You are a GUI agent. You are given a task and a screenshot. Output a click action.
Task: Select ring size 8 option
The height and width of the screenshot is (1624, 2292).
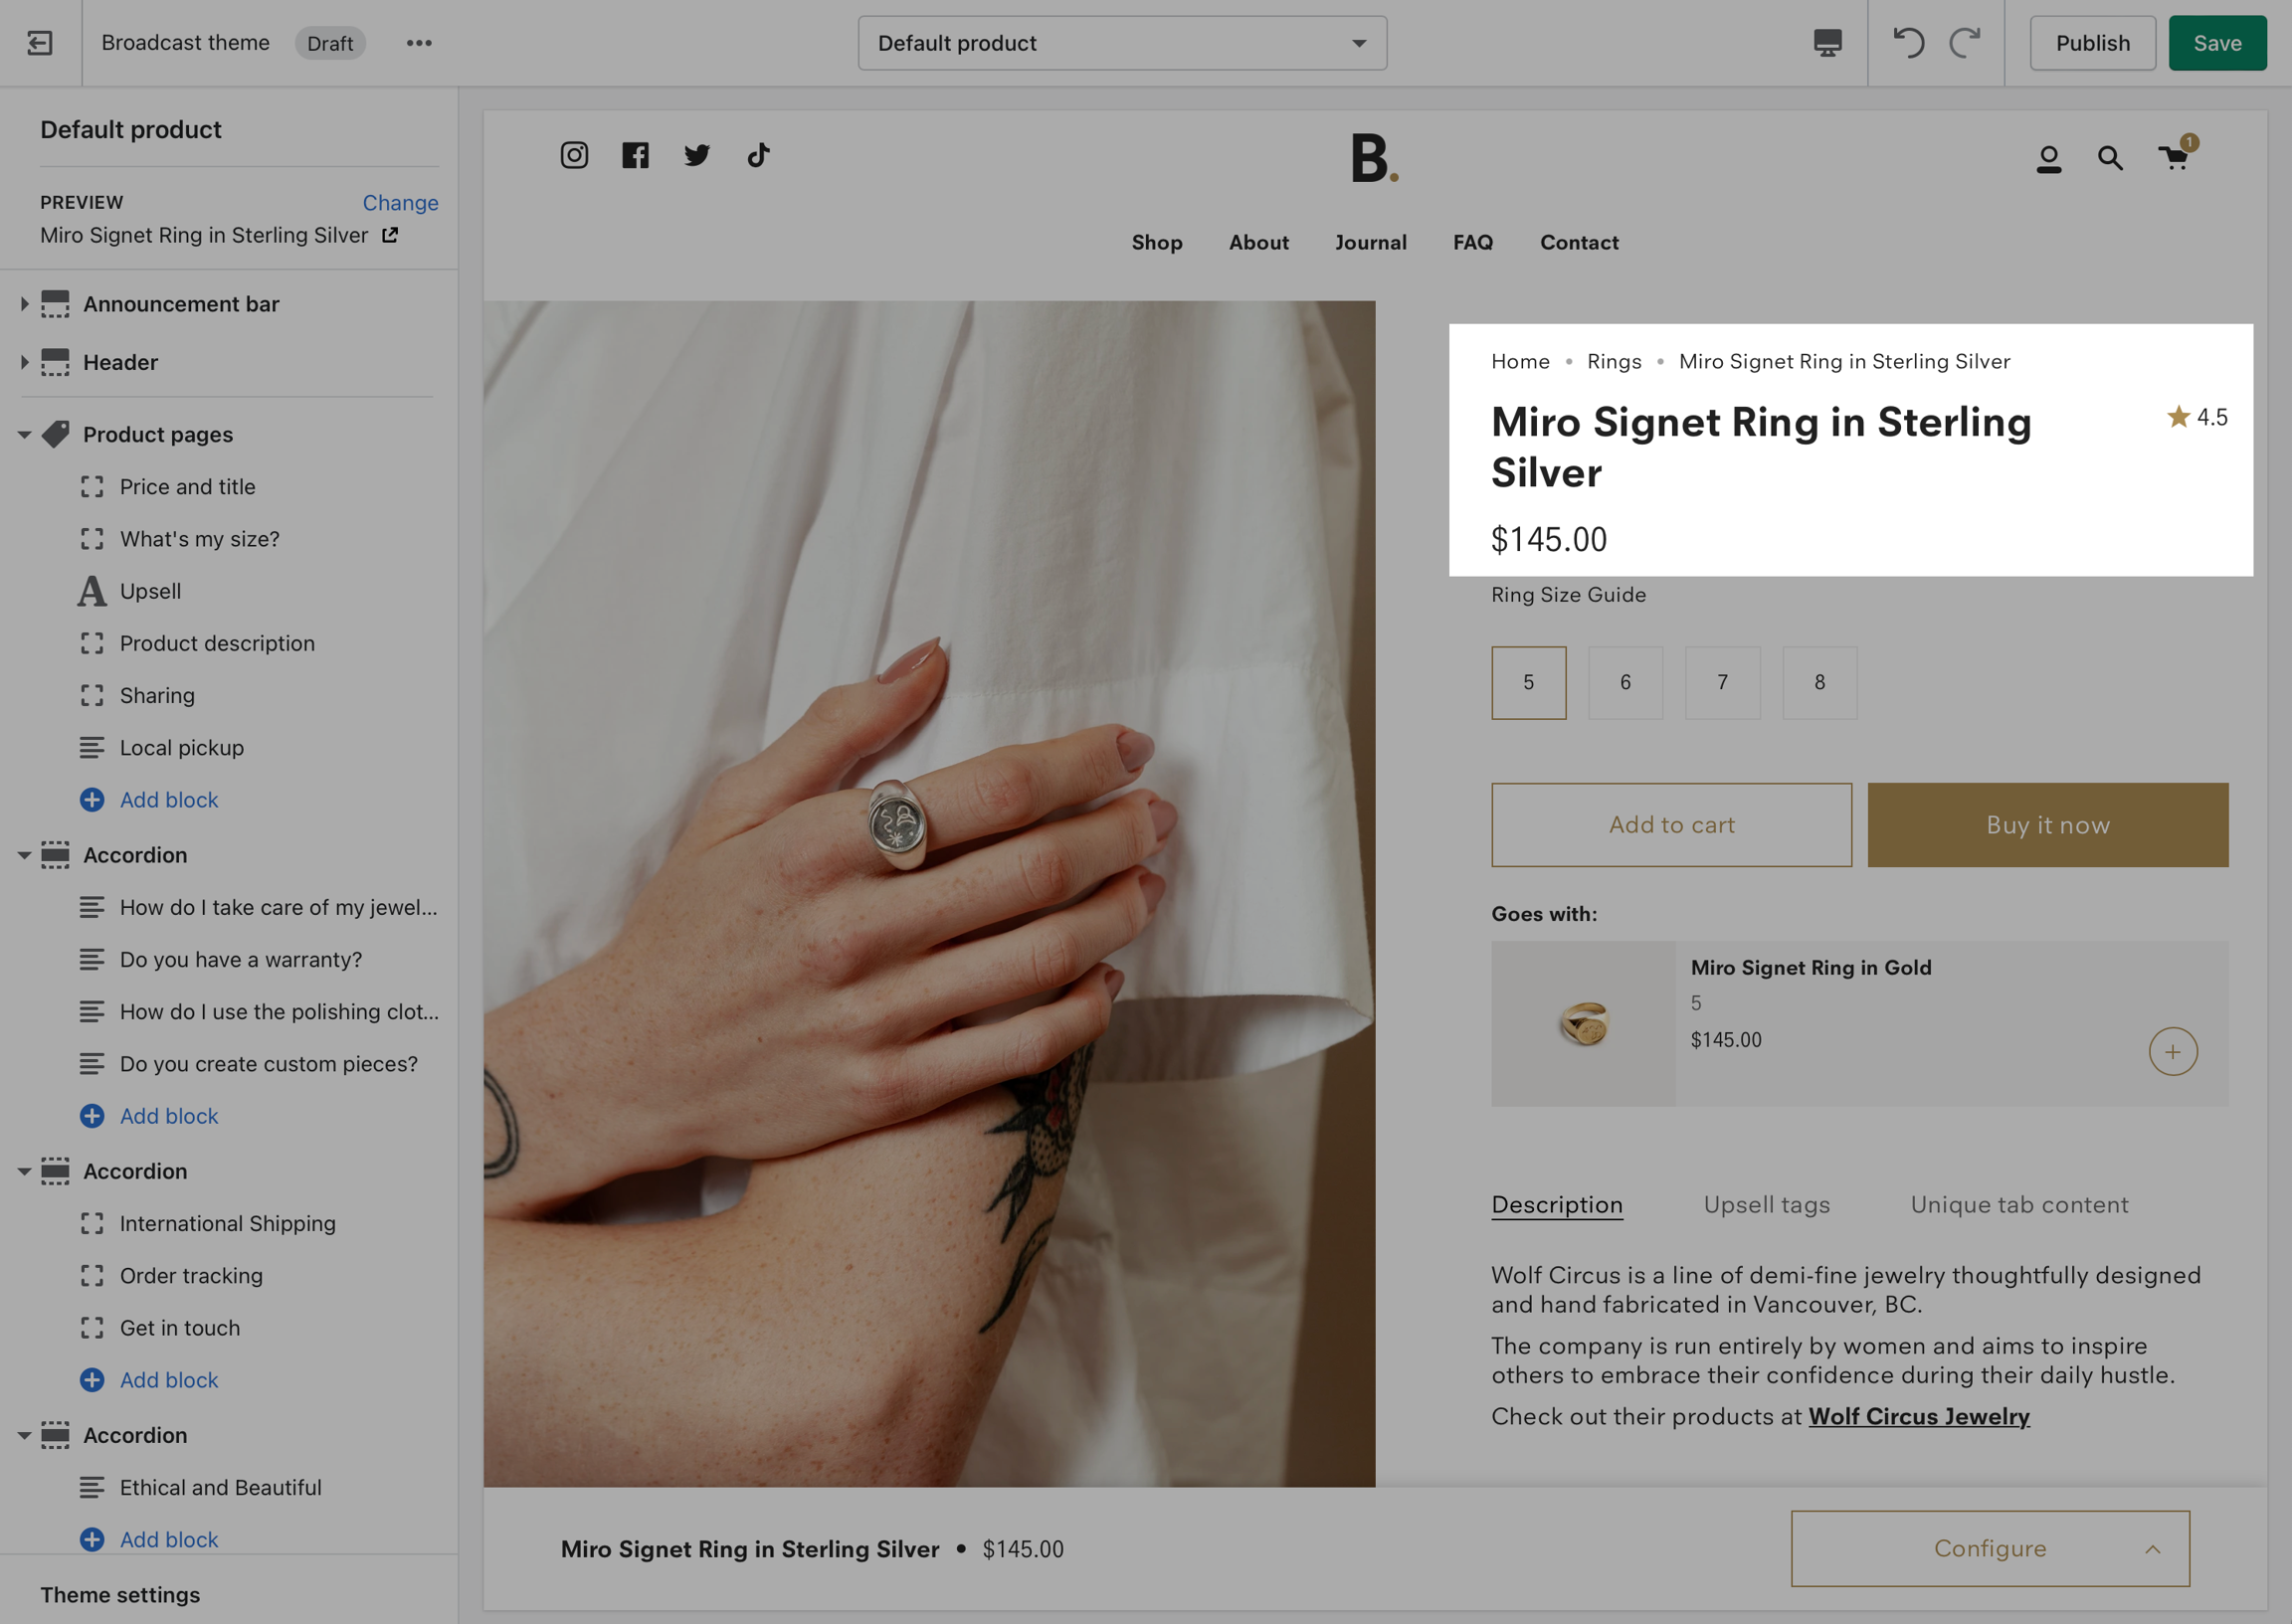coord(1819,682)
